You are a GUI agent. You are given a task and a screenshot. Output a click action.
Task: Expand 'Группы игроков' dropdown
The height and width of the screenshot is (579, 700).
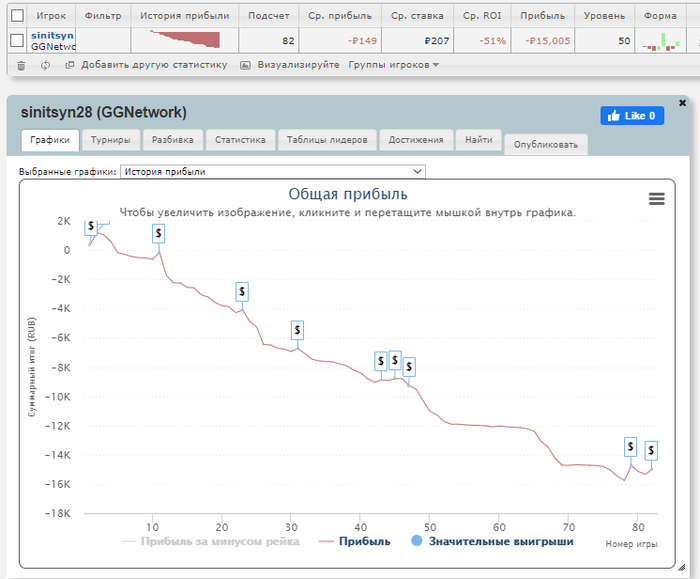[x=393, y=65]
